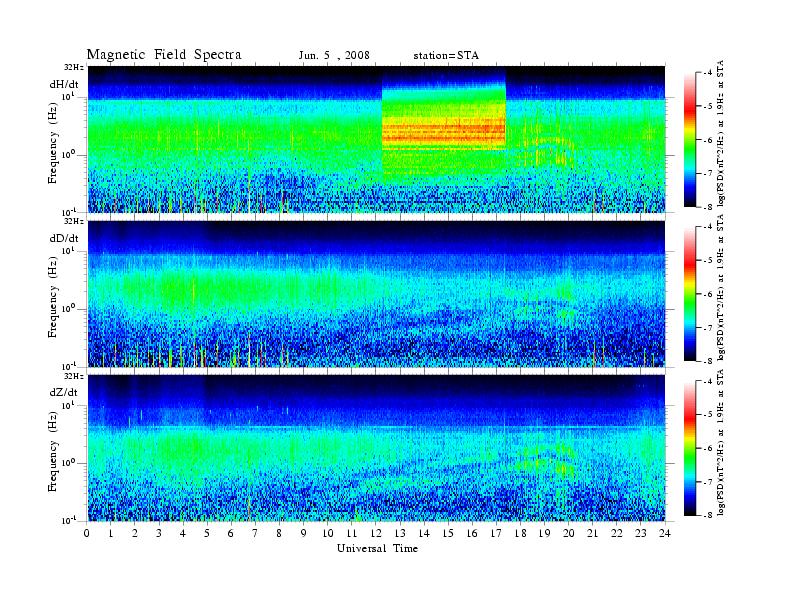Click hour tick label "9" on time axis

click(x=304, y=533)
